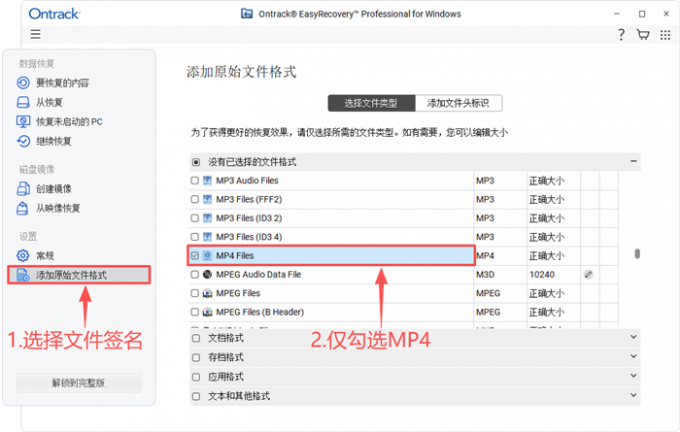Expand the 应用格式 section chevron

[x=633, y=376]
